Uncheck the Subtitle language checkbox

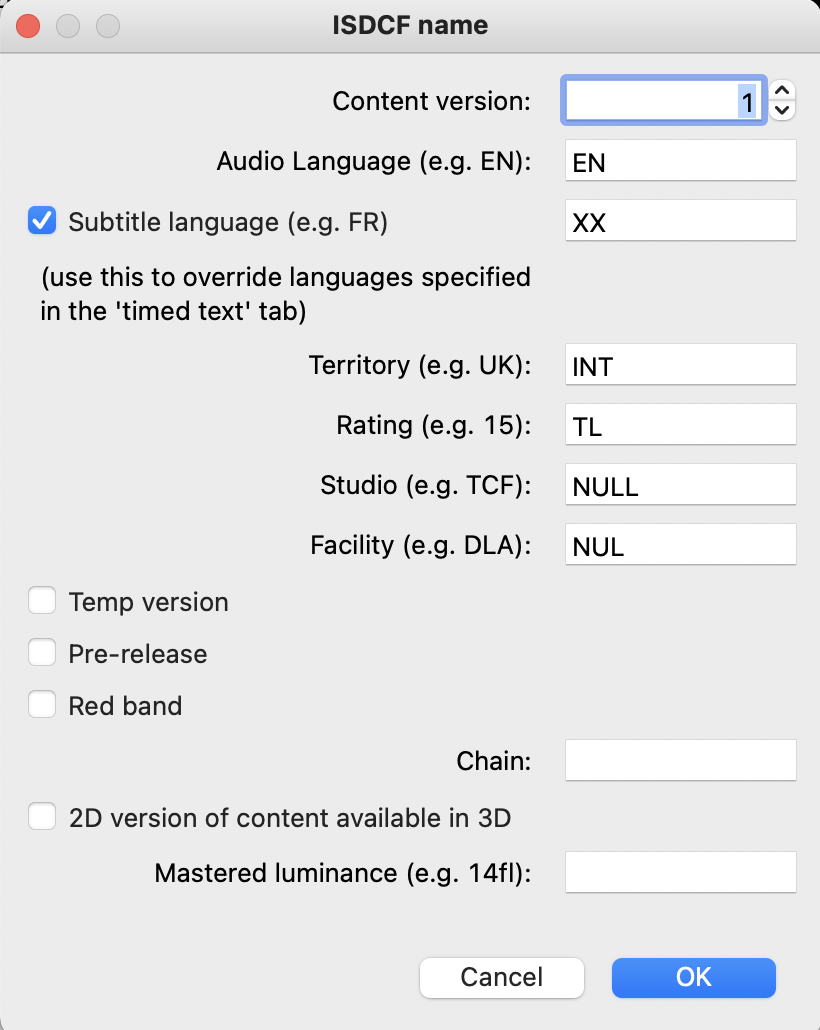42,221
